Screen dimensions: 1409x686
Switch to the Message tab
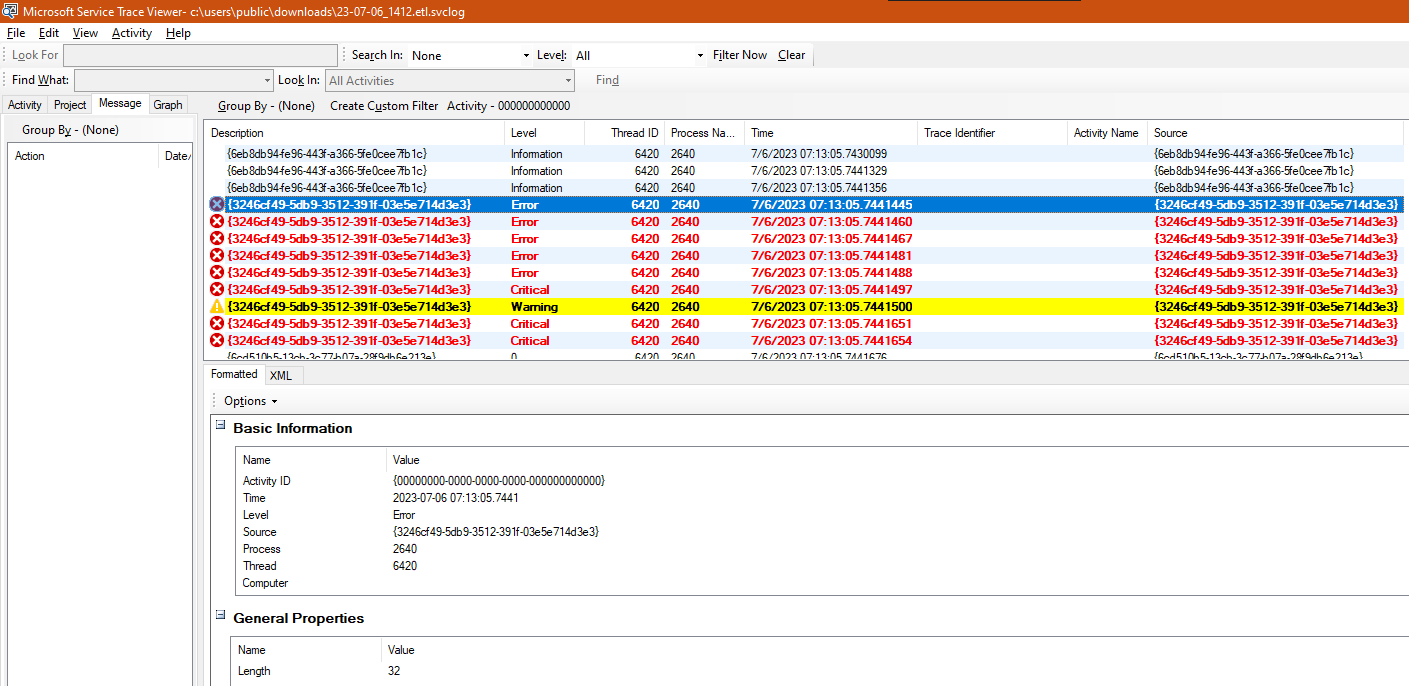click(x=120, y=104)
